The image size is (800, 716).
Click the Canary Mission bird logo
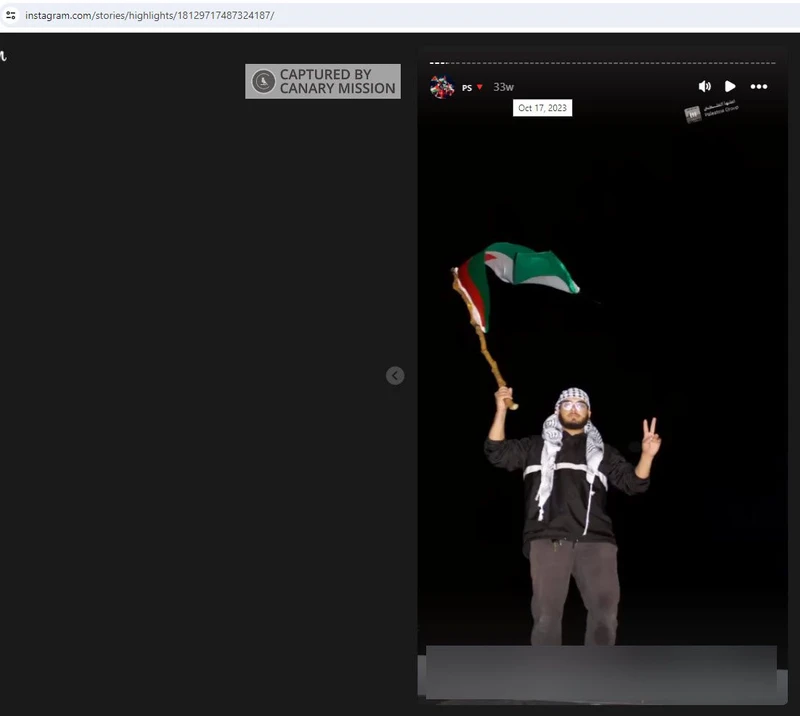point(263,82)
